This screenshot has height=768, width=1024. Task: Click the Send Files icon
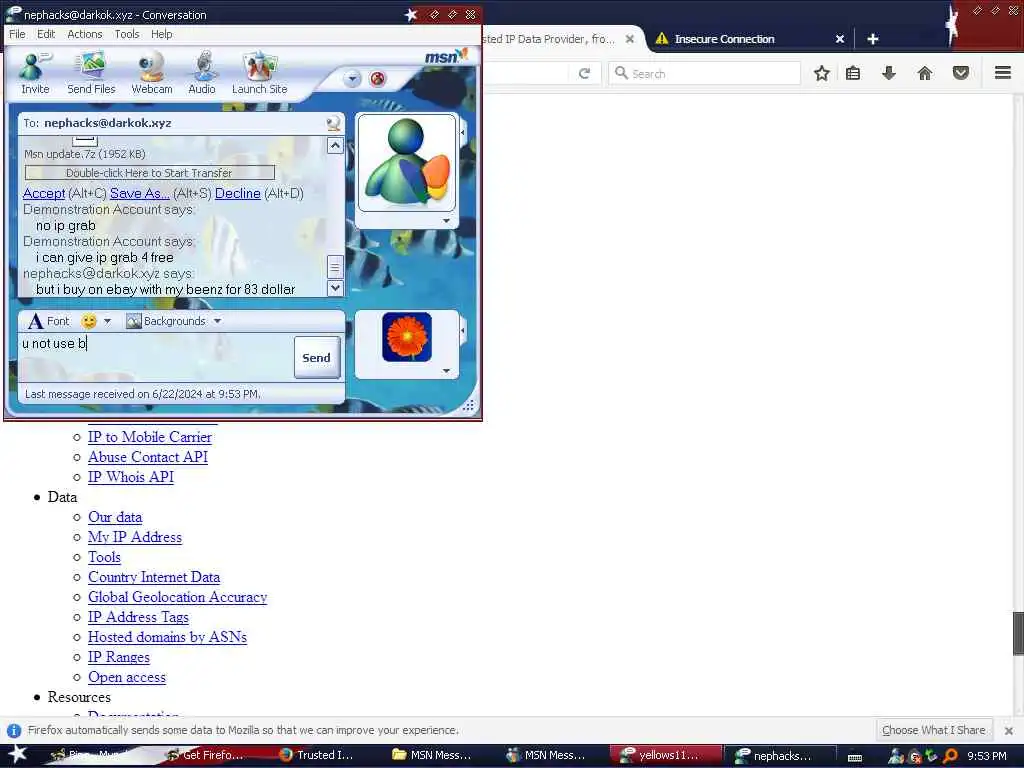(91, 73)
